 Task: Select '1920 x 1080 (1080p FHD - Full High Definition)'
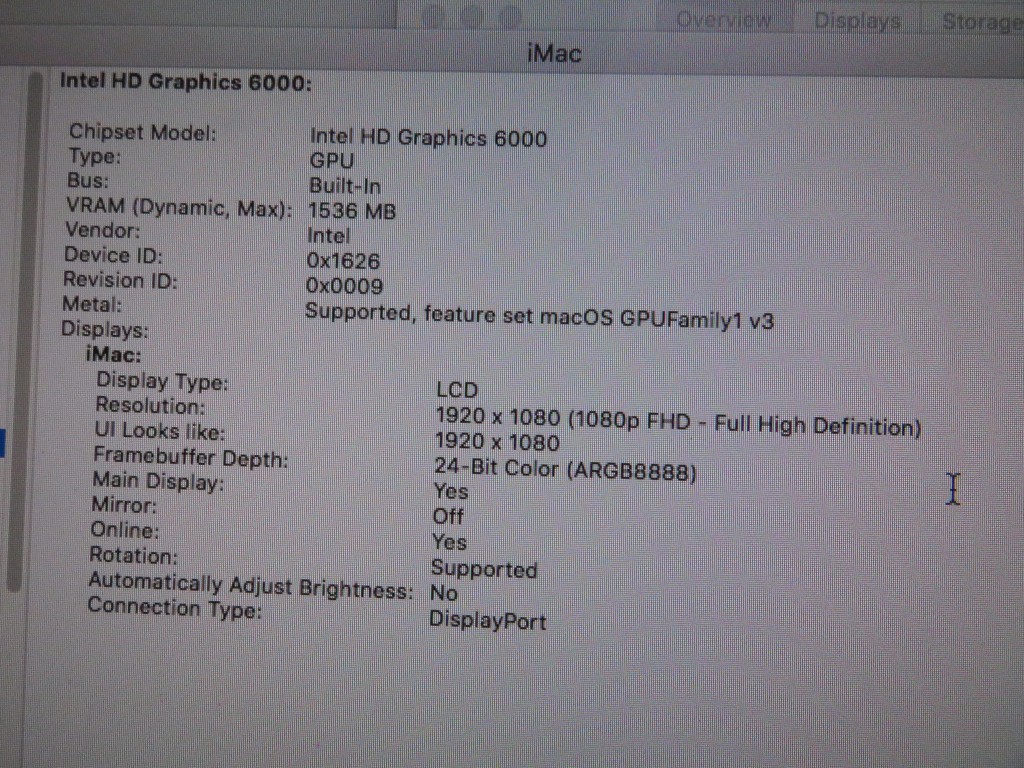pyautogui.click(x=679, y=421)
